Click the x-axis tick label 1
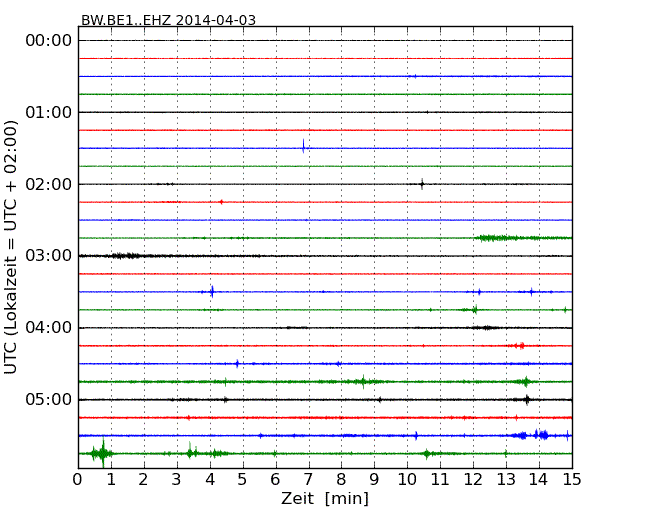The height and width of the screenshot is (520, 650). point(111,480)
